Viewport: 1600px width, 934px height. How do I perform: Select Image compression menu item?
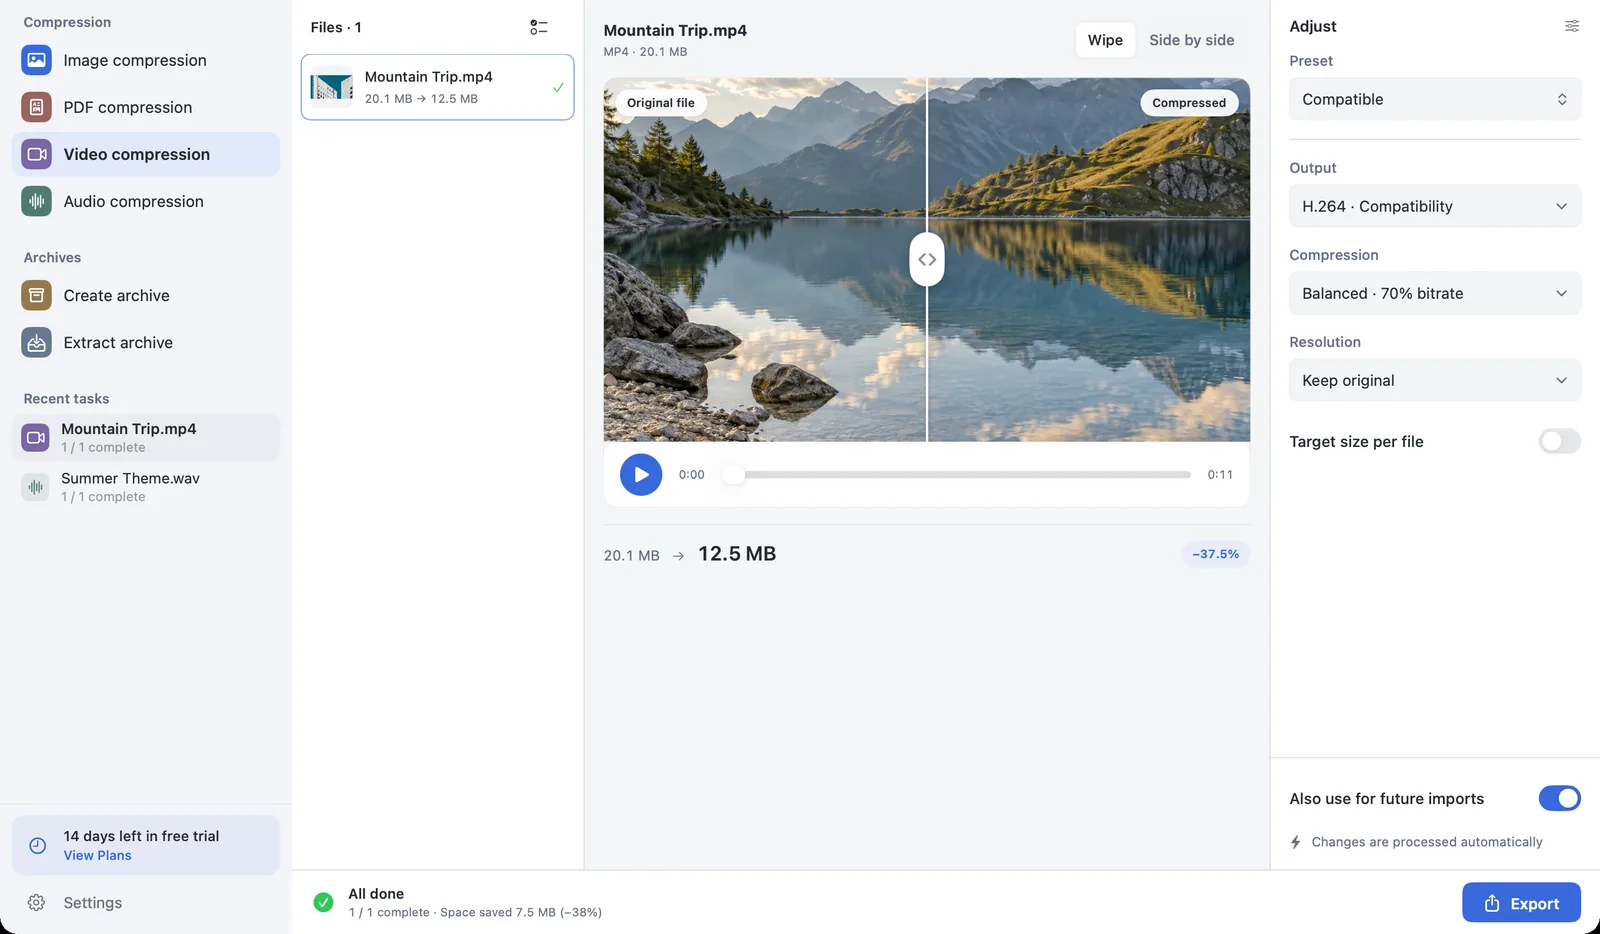click(146, 60)
